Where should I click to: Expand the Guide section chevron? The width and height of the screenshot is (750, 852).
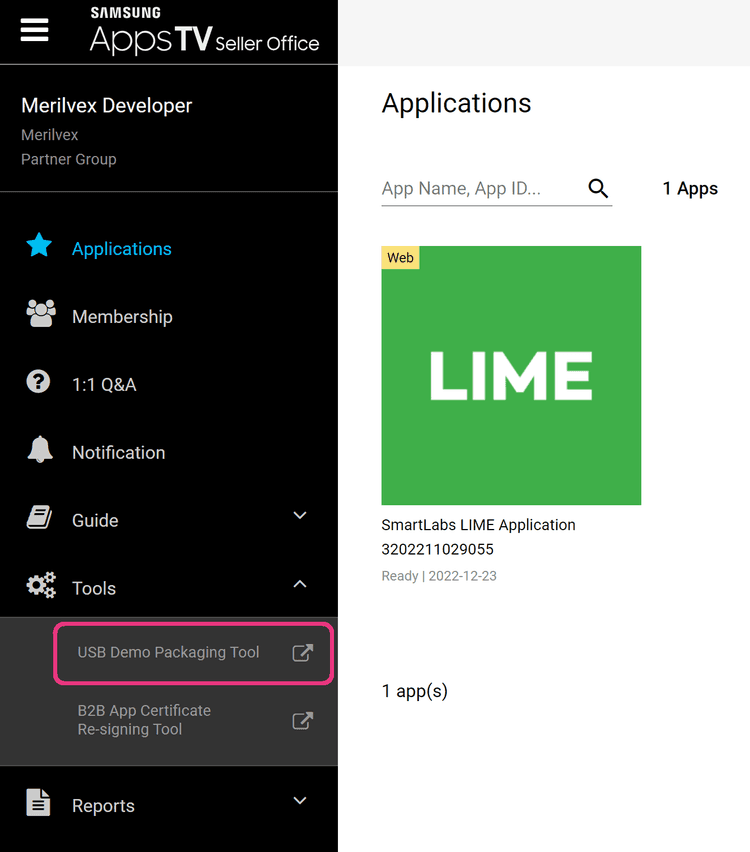tap(299, 515)
